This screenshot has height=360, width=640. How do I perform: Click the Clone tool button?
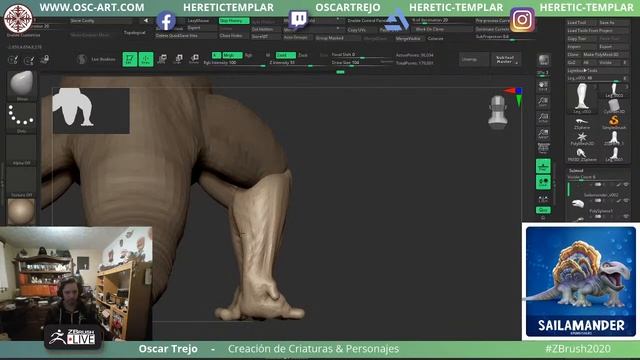[x=573, y=55]
